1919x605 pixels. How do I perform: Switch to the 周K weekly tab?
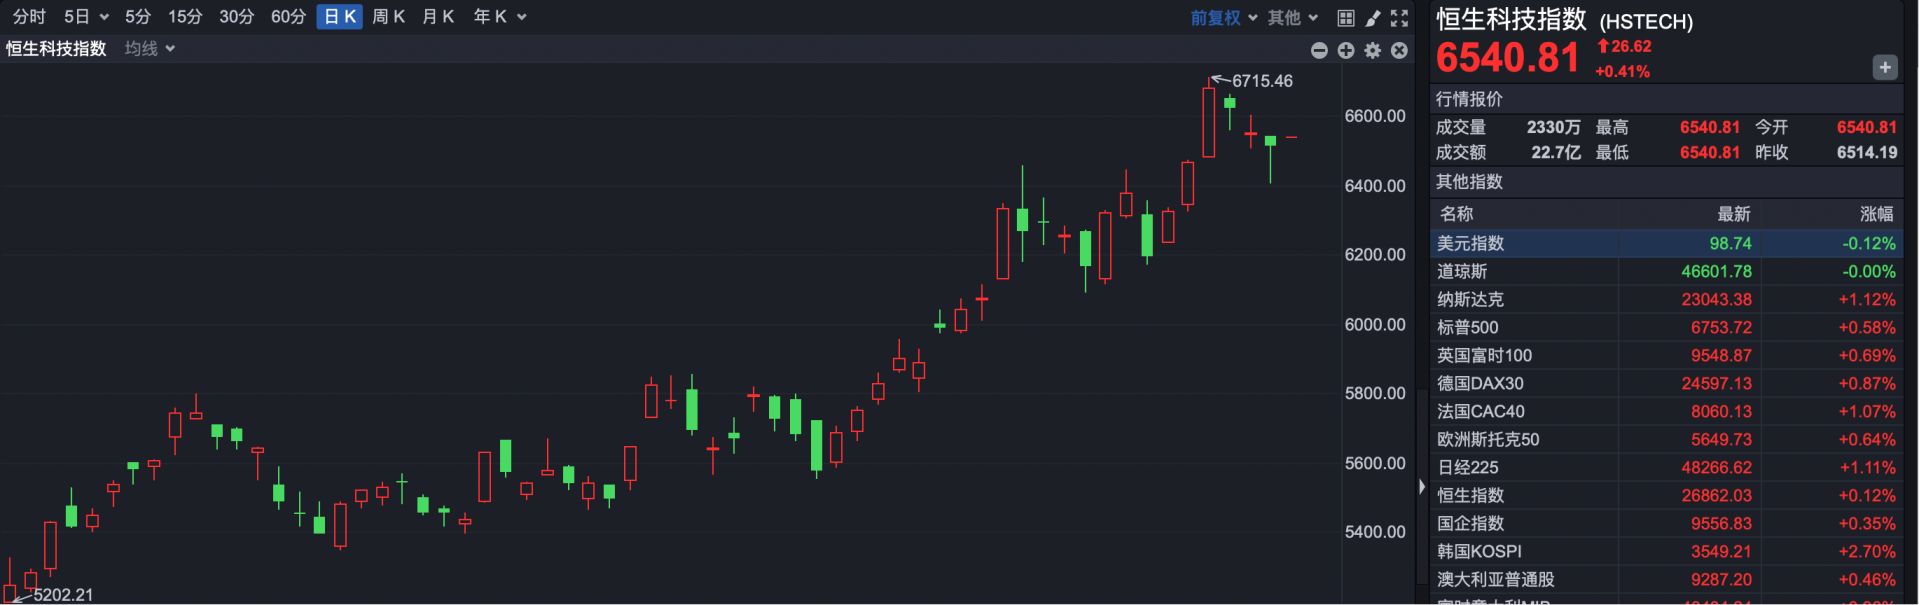[388, 17]
